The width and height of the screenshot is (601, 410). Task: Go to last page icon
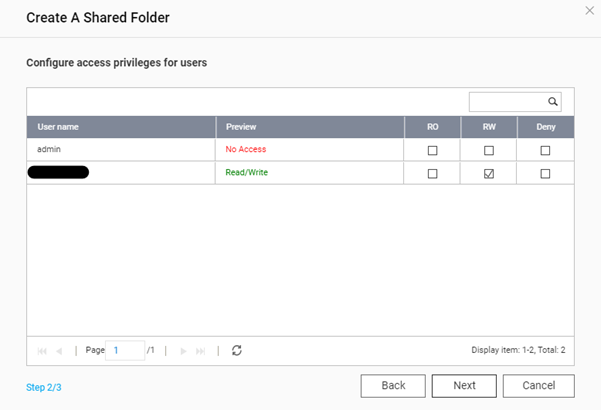(x=201, y=351)
